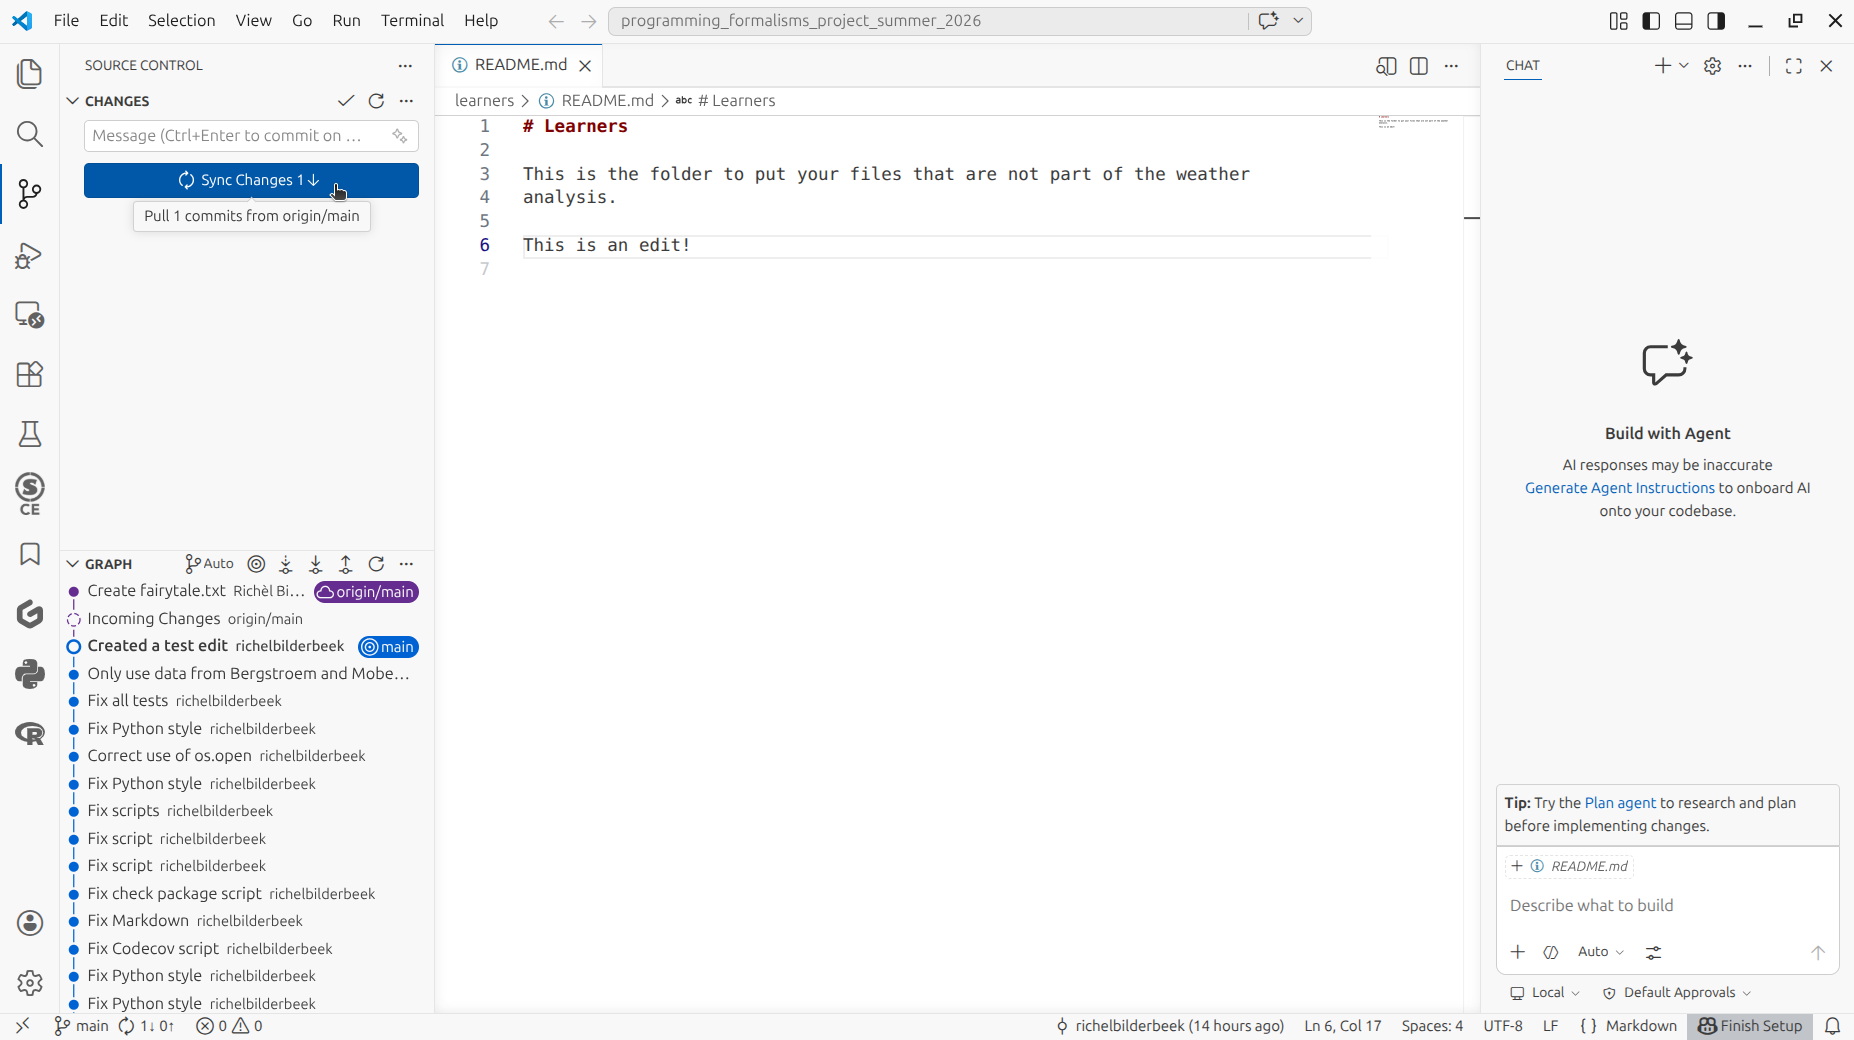The image size is (1854, 1040).
Task: Open the File menu
Action: (66, 21)
